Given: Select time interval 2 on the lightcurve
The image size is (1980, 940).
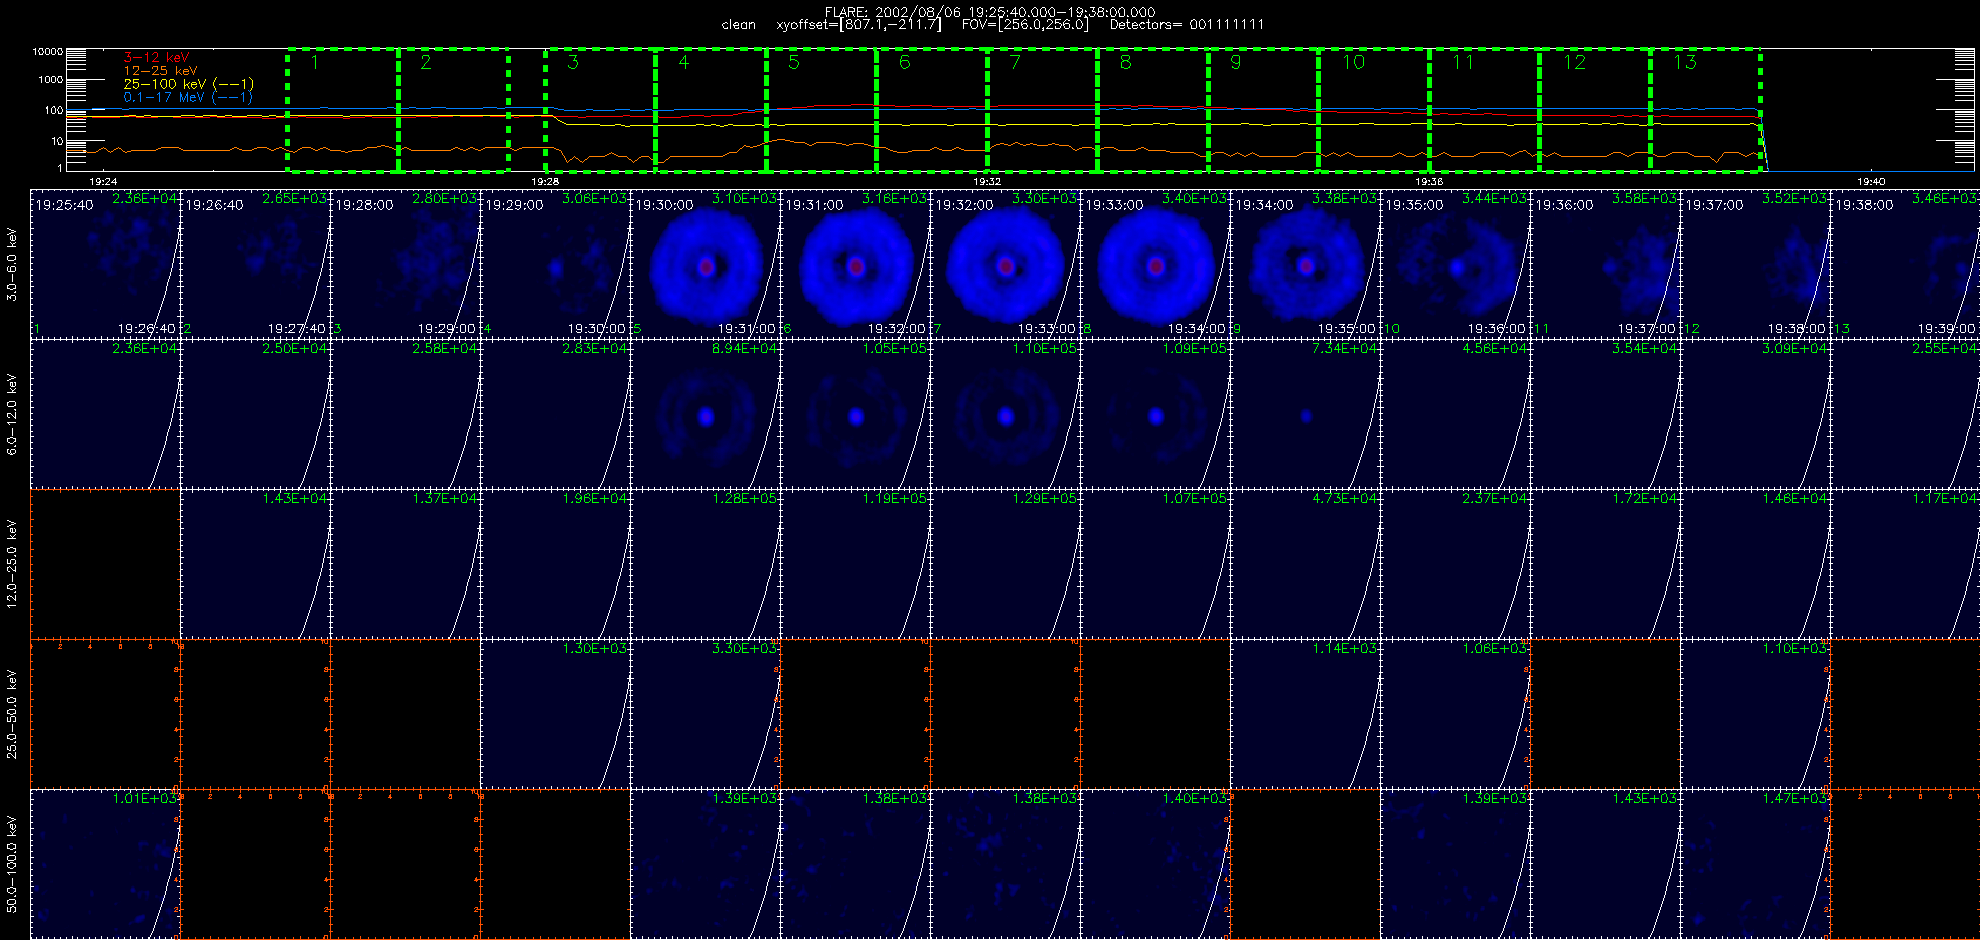Looking at the screenshot, I should 453,110.
